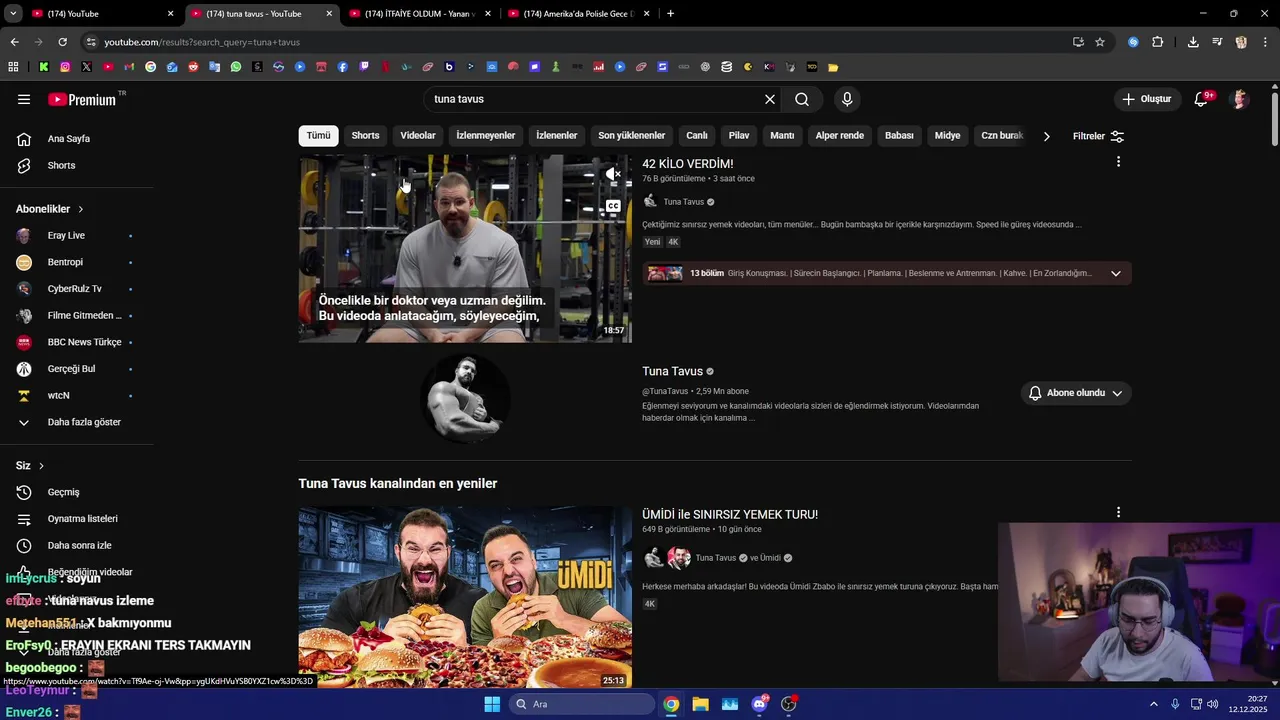The height and width of the screenshot is (720, 1280).
Task: Open the Tuna Tavus channel name link
Action: tap(672, 371)
